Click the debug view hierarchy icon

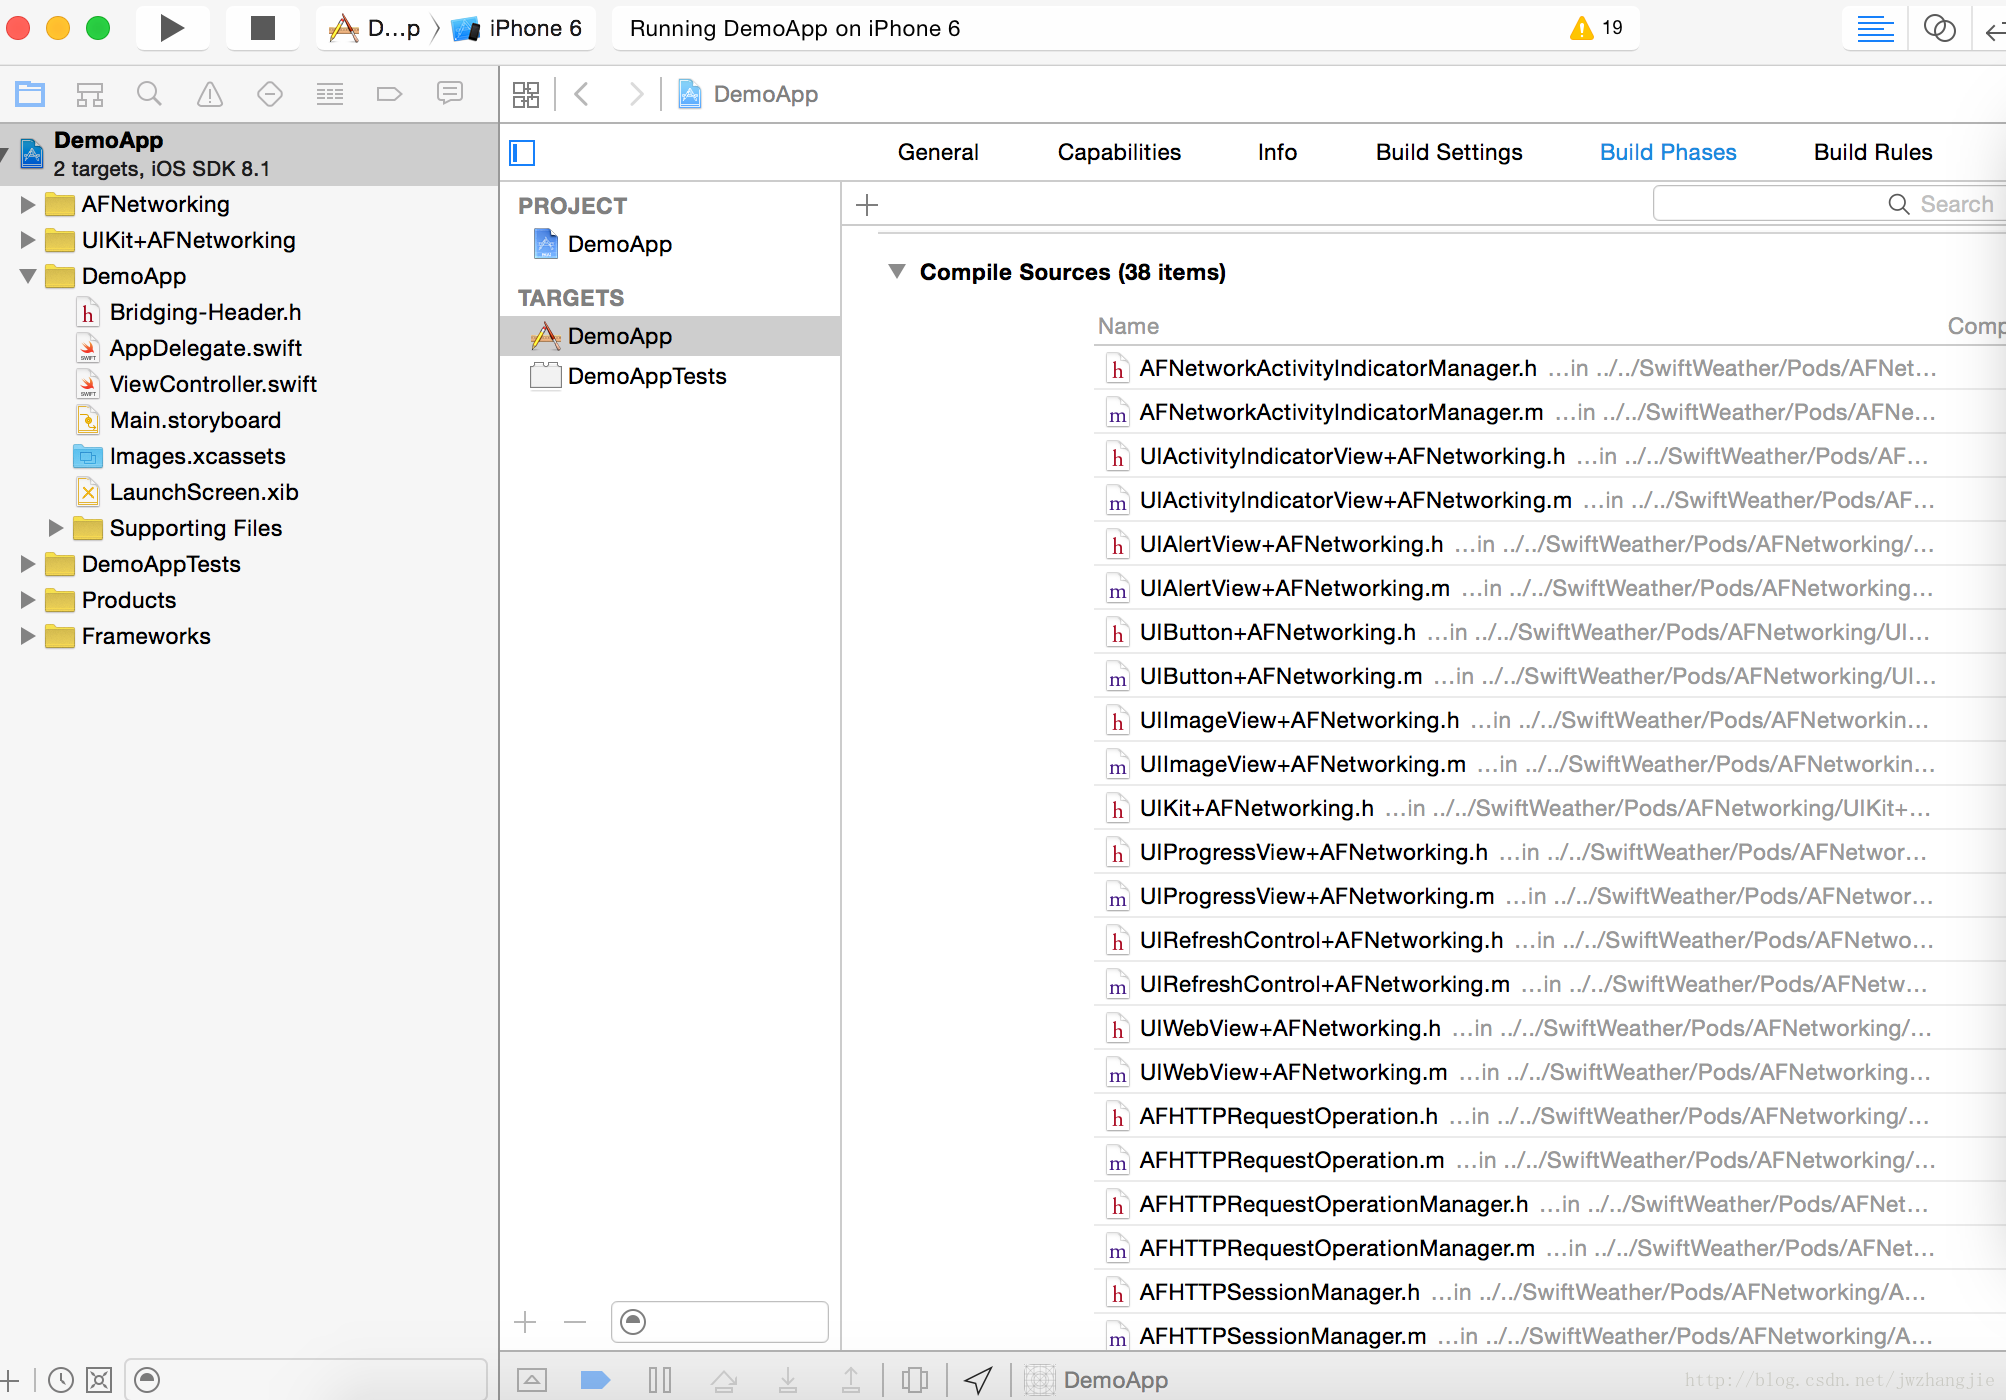915,1380
